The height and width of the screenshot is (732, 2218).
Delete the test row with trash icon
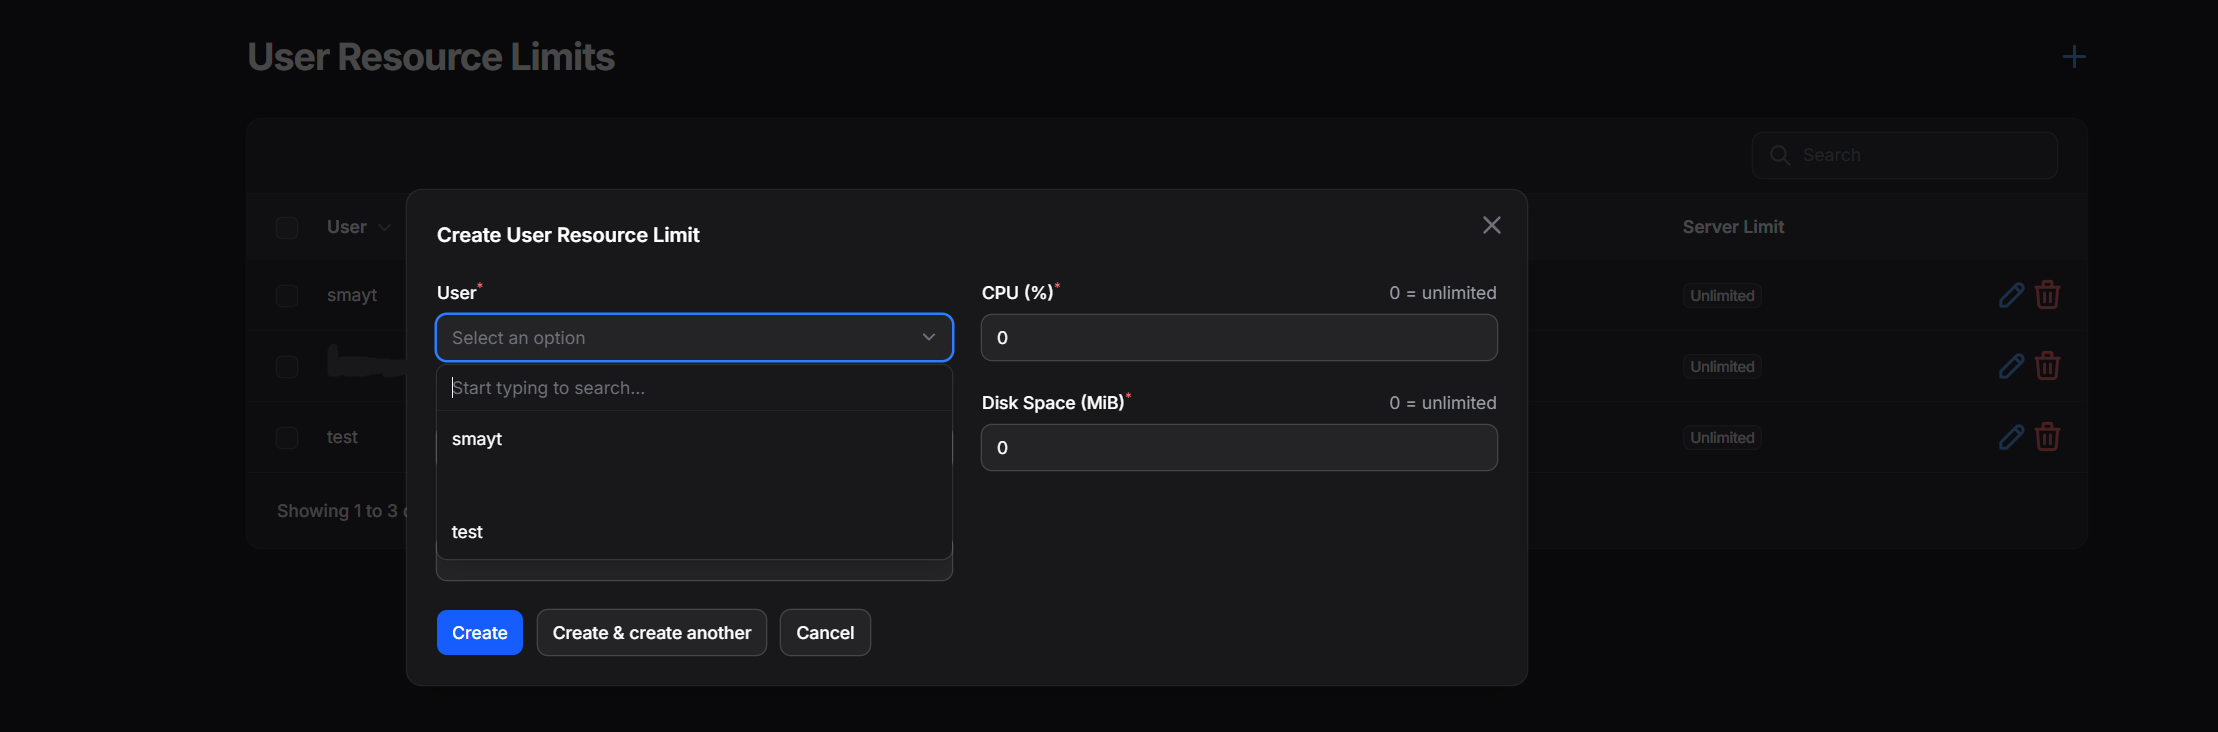pyautogui.click(x=2047, y=437)
